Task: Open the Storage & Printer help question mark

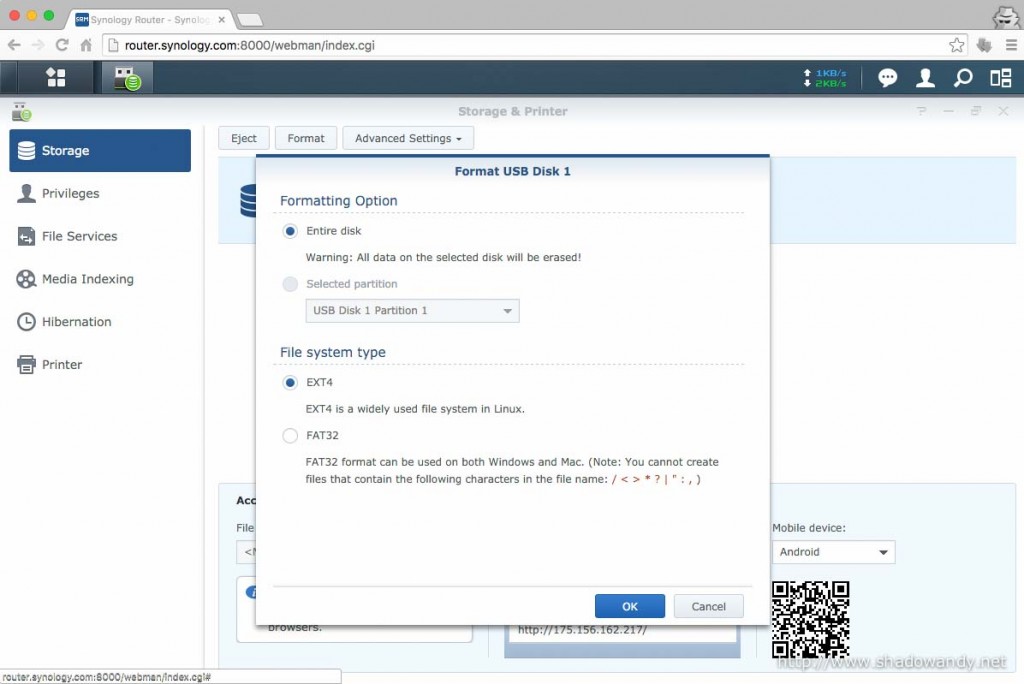Action: tap(921, 111)
